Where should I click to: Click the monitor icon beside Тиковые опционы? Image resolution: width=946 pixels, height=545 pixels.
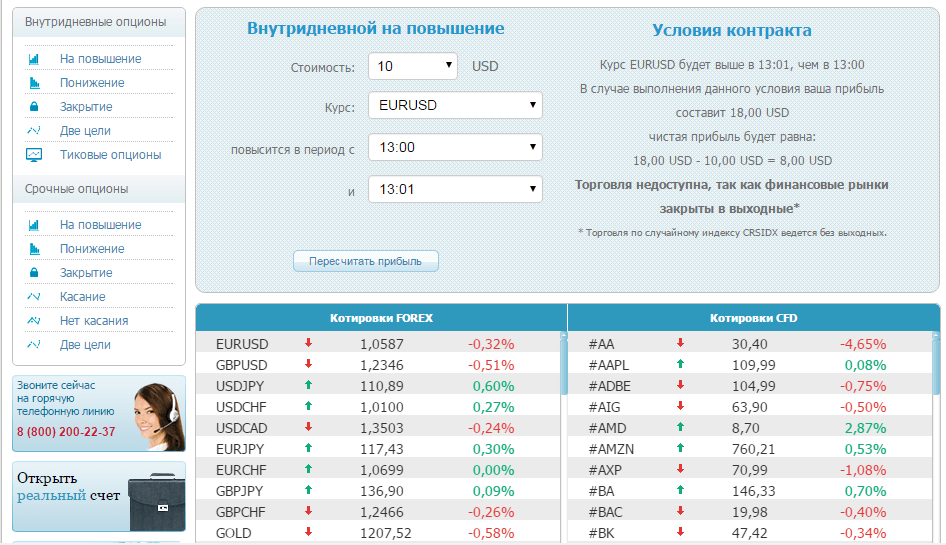click(34, 155)
